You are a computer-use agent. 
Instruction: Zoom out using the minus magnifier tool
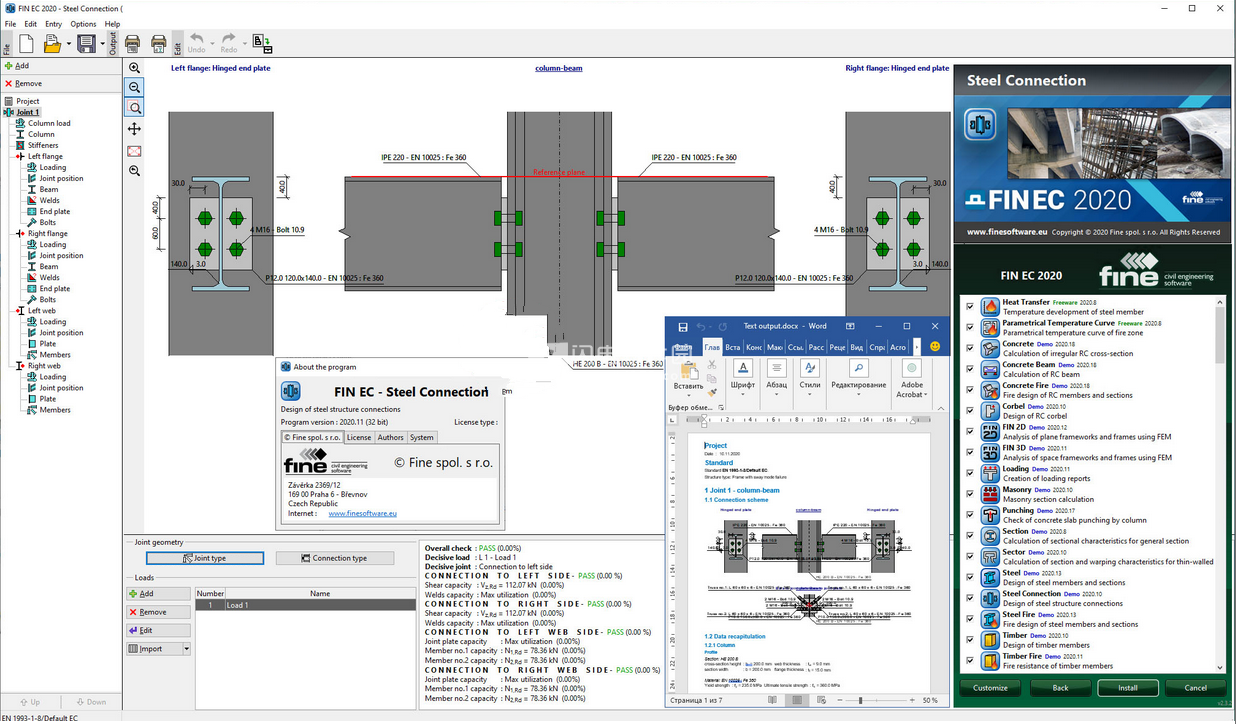[134, 88]
